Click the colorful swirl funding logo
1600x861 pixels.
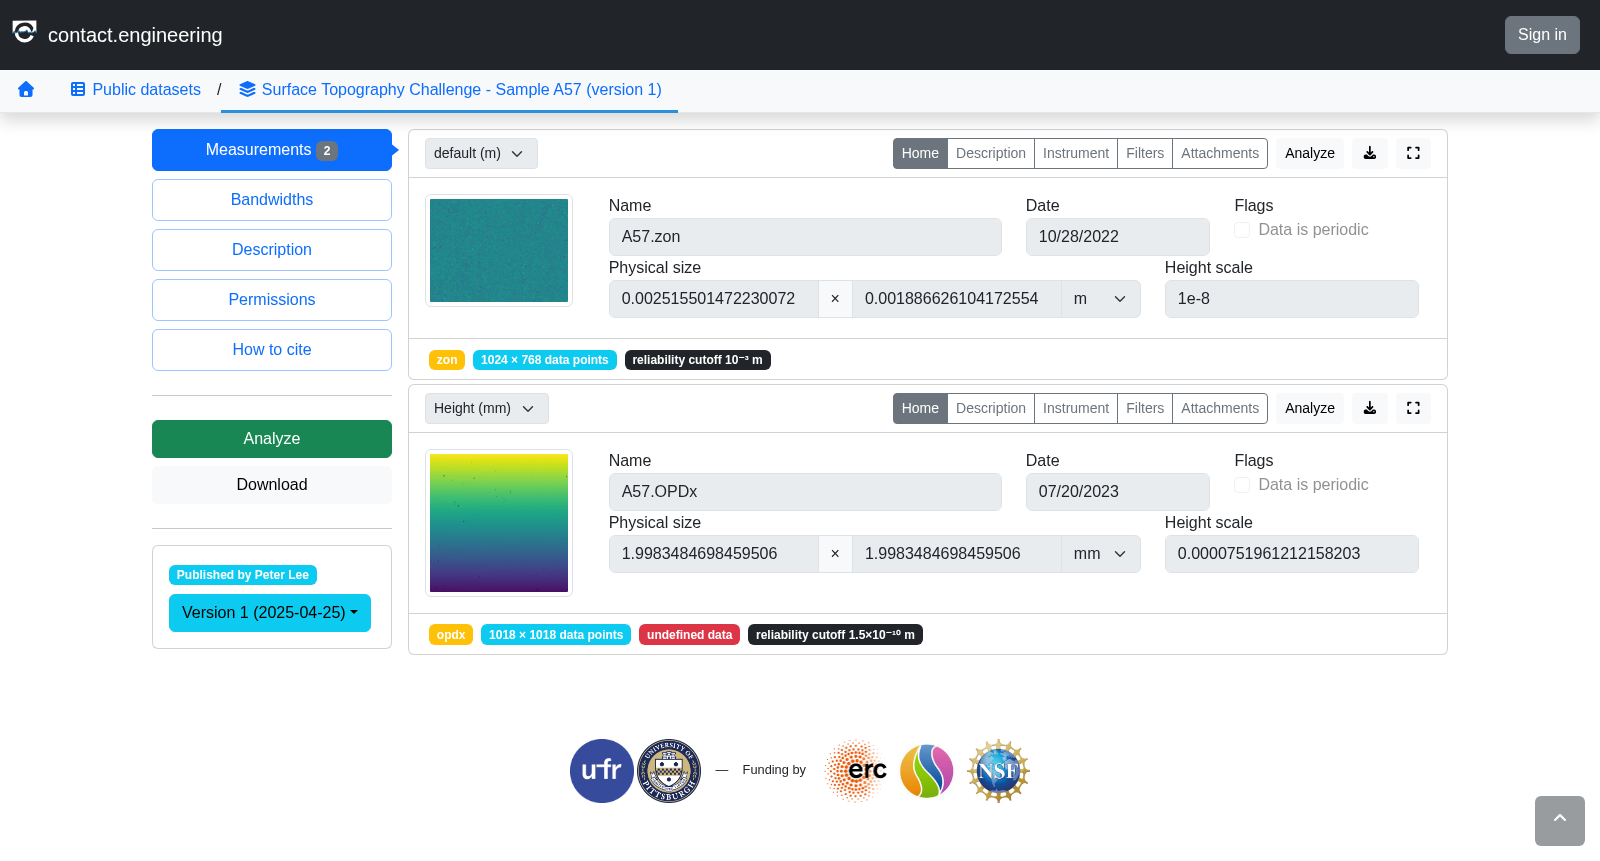pyautogui.click(x=927, y=771)
